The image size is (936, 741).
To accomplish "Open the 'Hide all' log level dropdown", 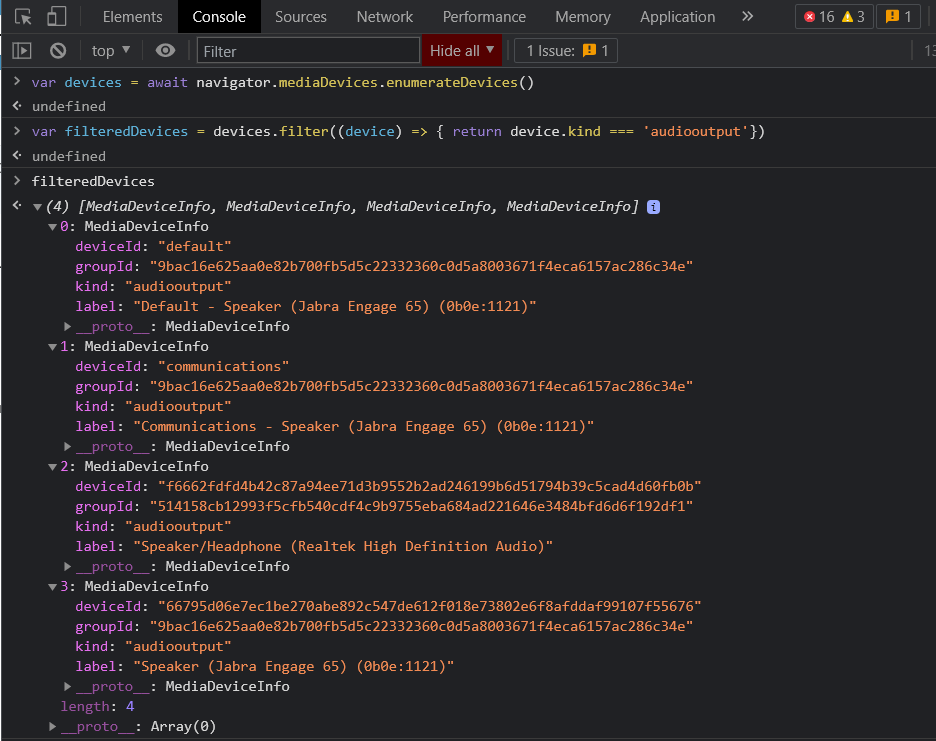I will [461, 50].
